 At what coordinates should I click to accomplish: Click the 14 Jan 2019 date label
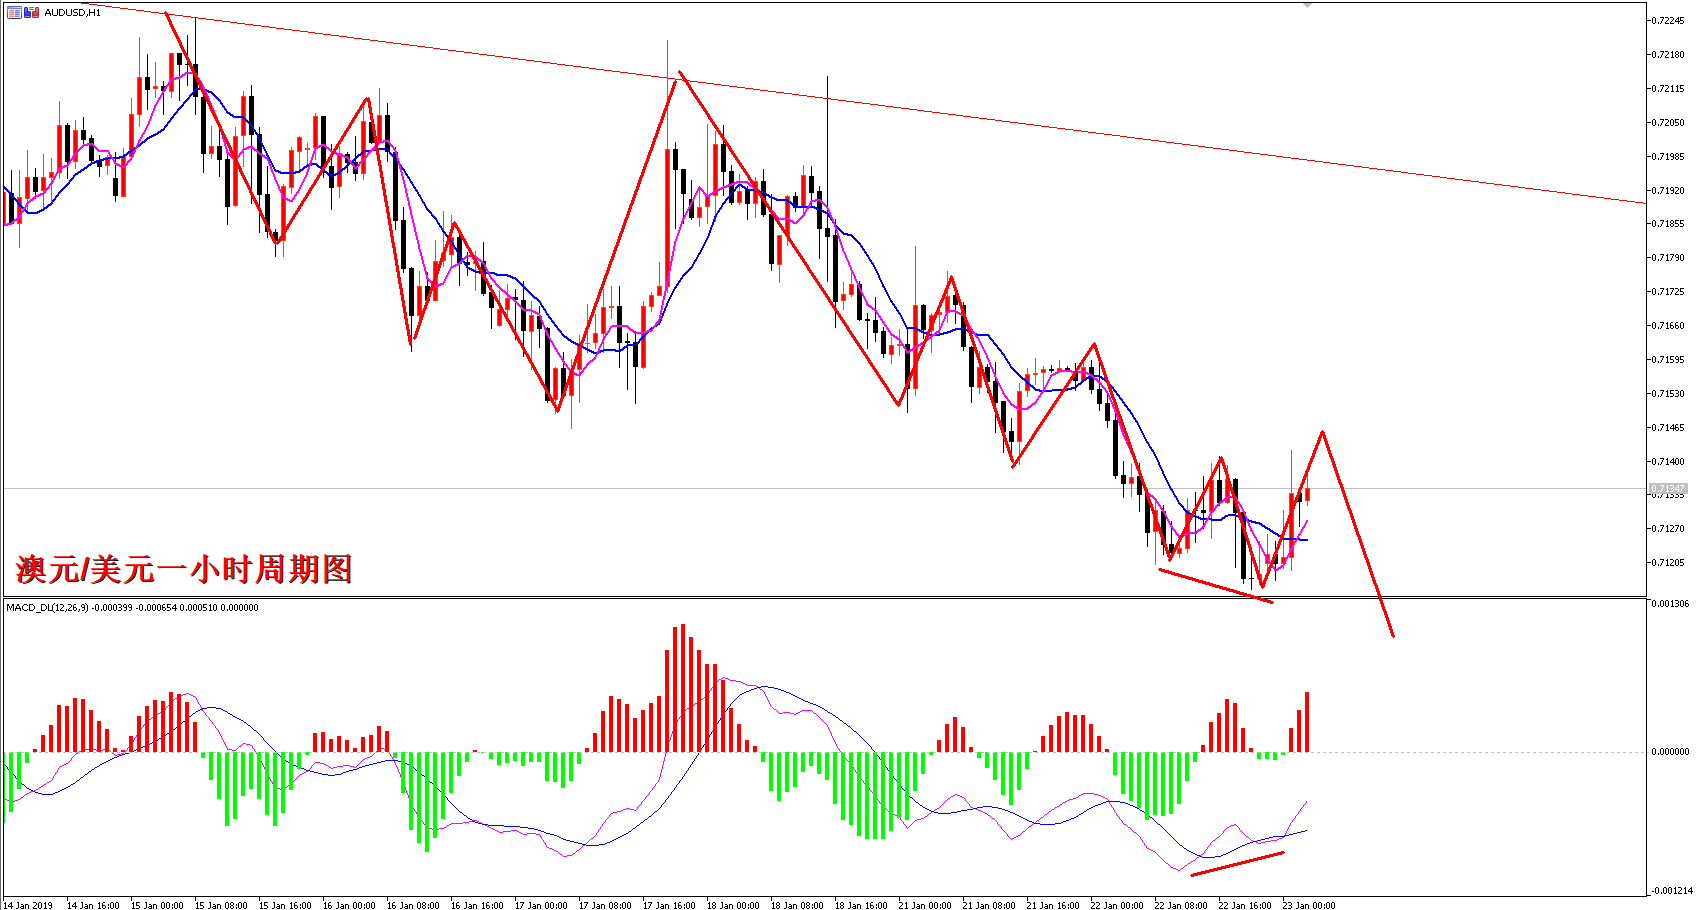(x=28, y=905)
